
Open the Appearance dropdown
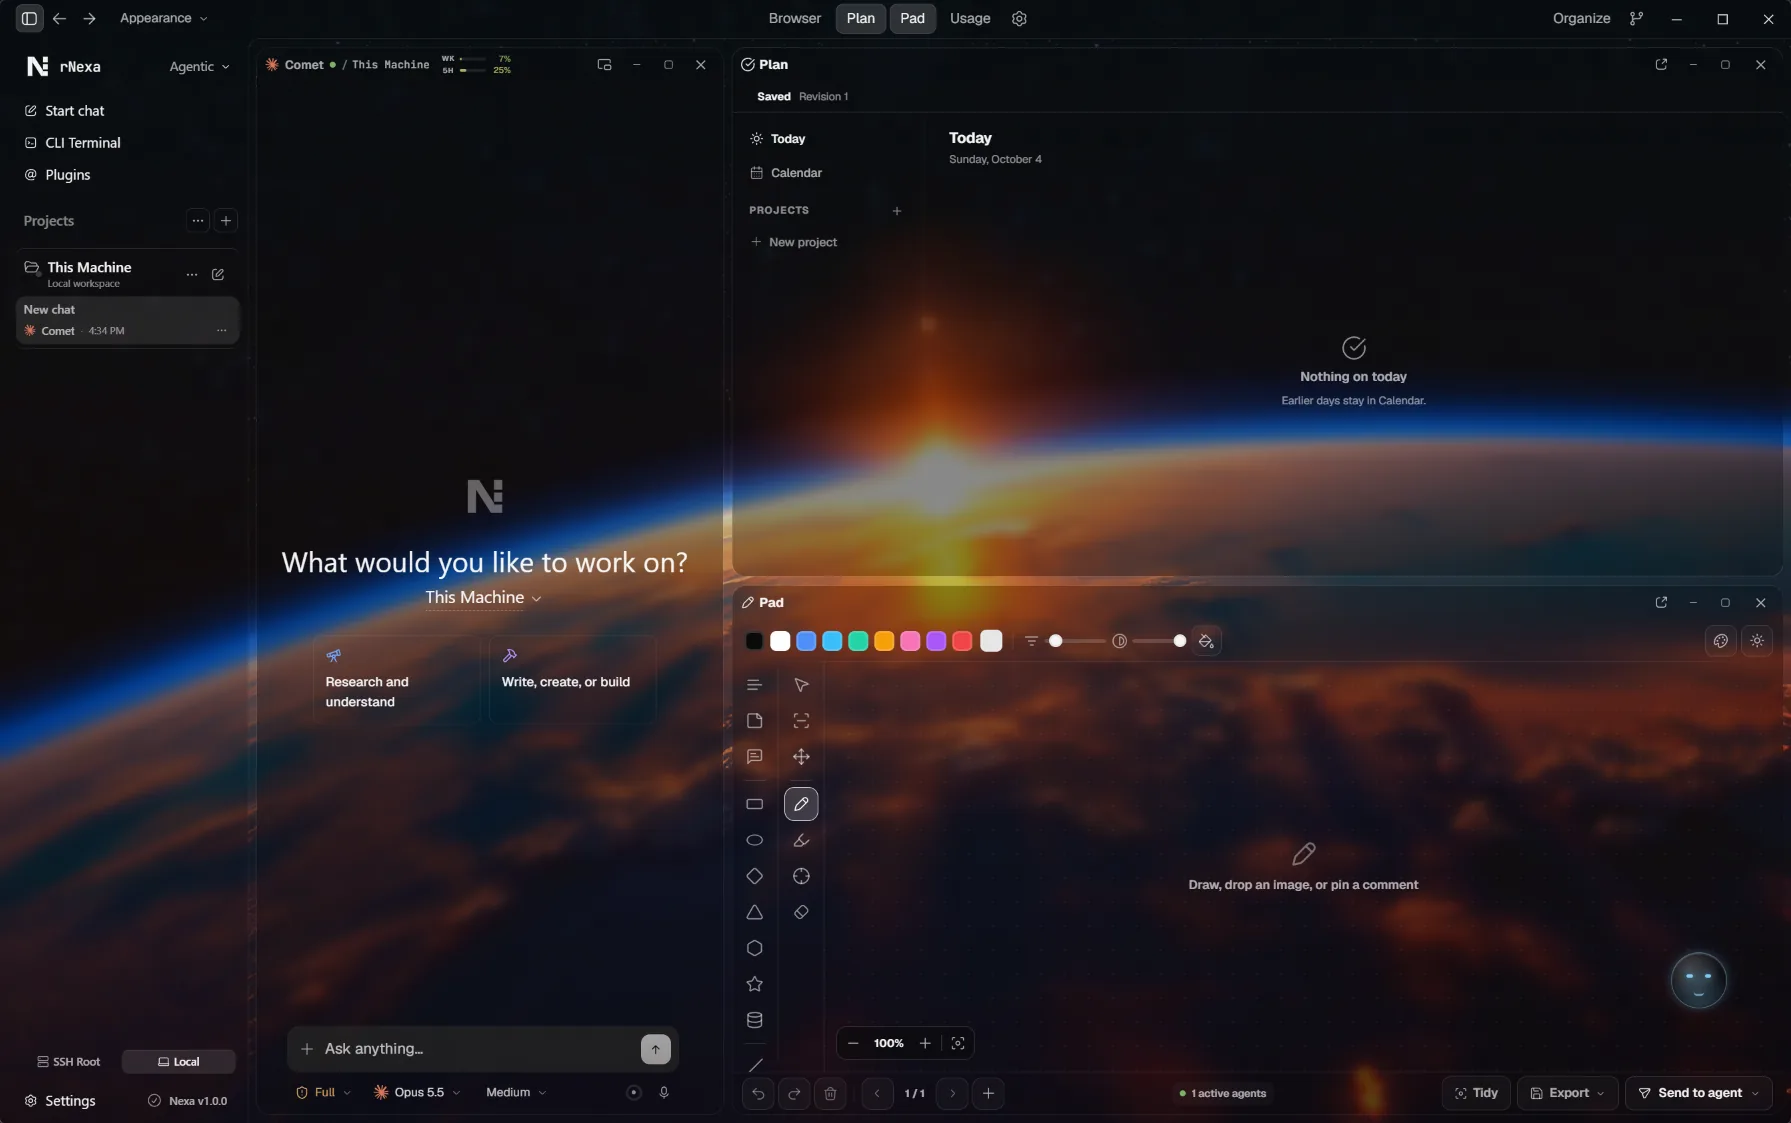164,18
